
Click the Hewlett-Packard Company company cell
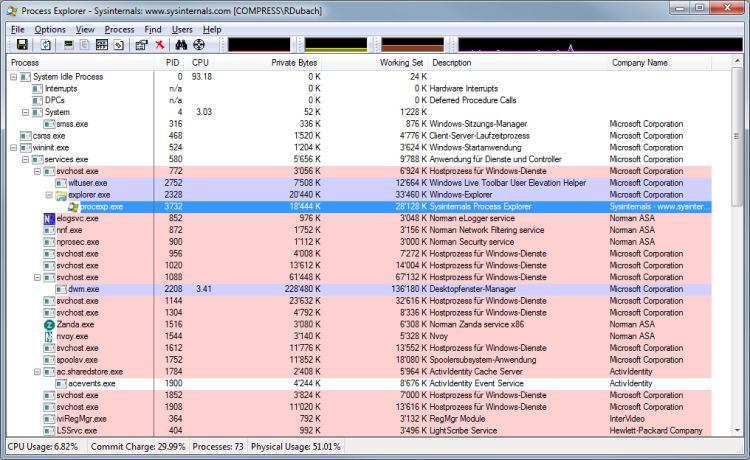coord(656,430)
